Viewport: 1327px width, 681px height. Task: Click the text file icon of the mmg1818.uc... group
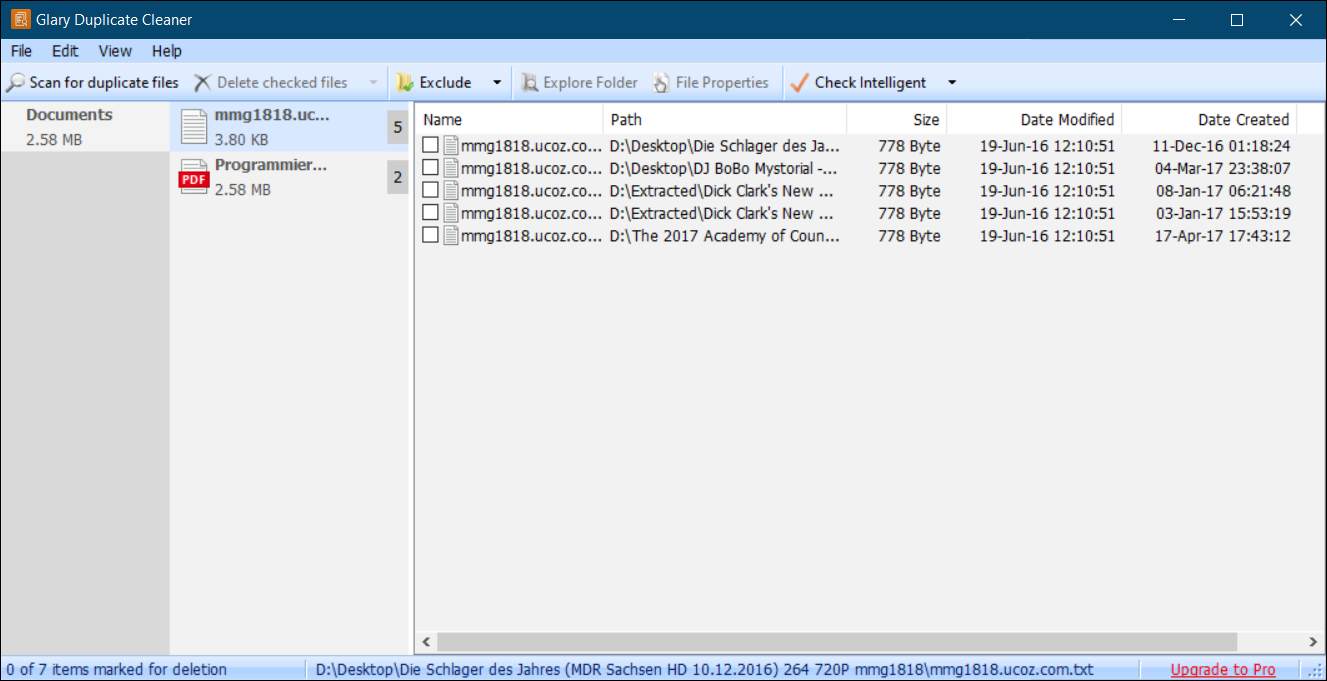point(193,127)
